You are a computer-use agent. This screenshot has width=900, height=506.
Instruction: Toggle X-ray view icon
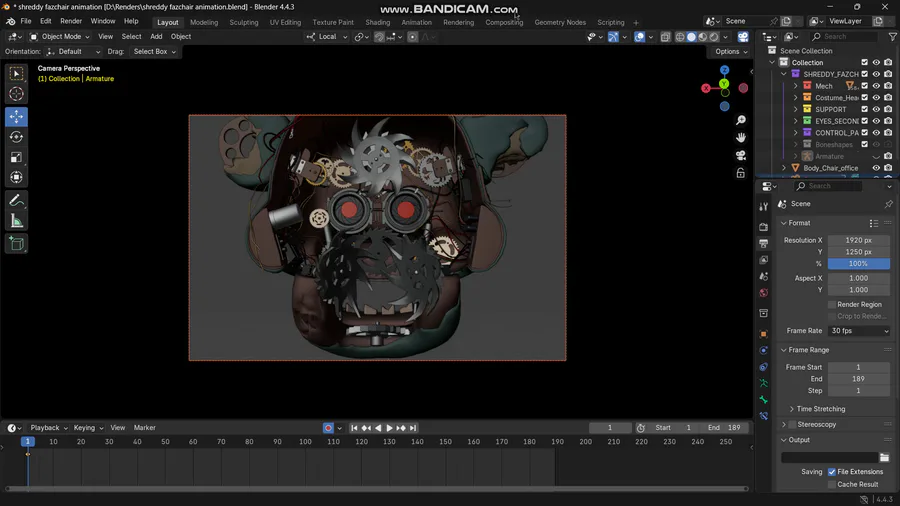(665, 37)
